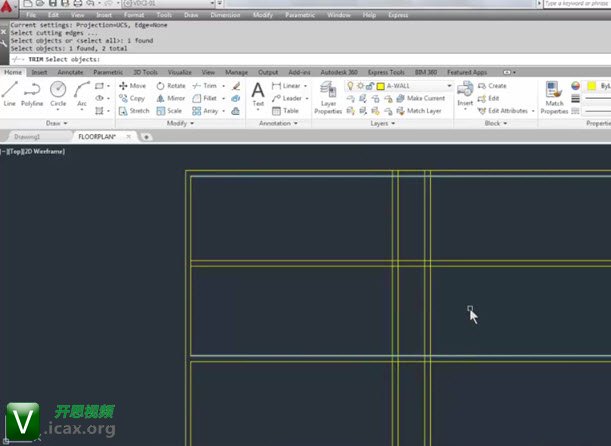Click the command line input field
This screenshot has height=446, width=611.
point(310,59)
